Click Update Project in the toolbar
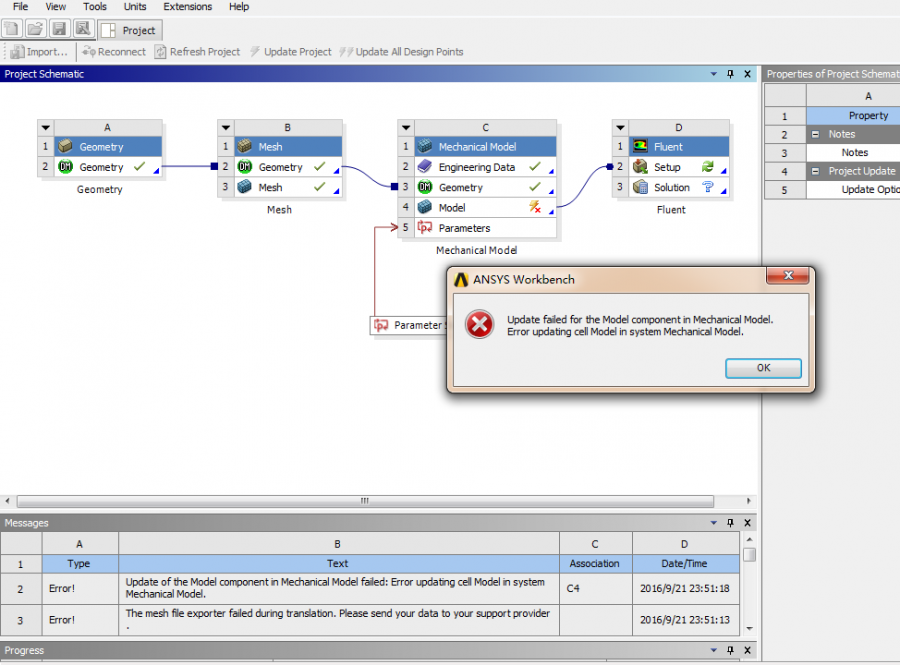 pos(290,52)
